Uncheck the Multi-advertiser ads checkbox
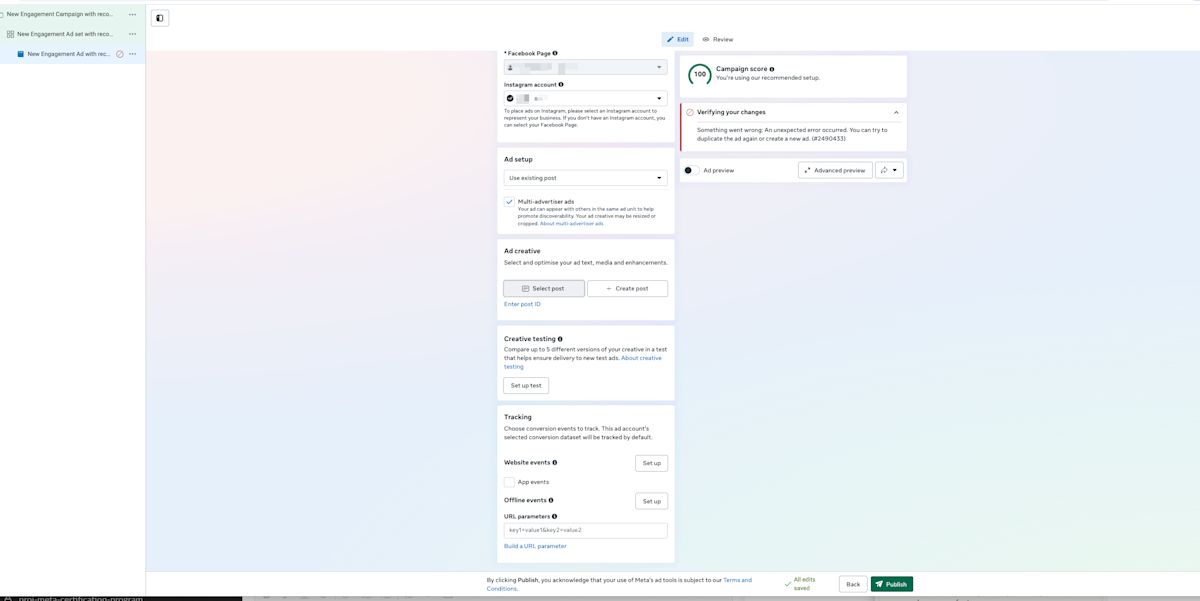The image size is (1200, 601). coord(509,202)
